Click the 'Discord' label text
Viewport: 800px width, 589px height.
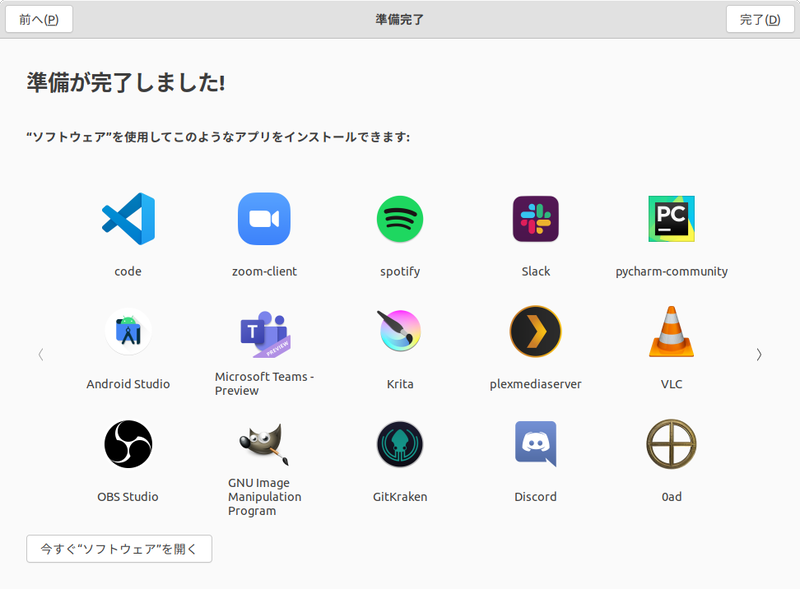[536, 497]
